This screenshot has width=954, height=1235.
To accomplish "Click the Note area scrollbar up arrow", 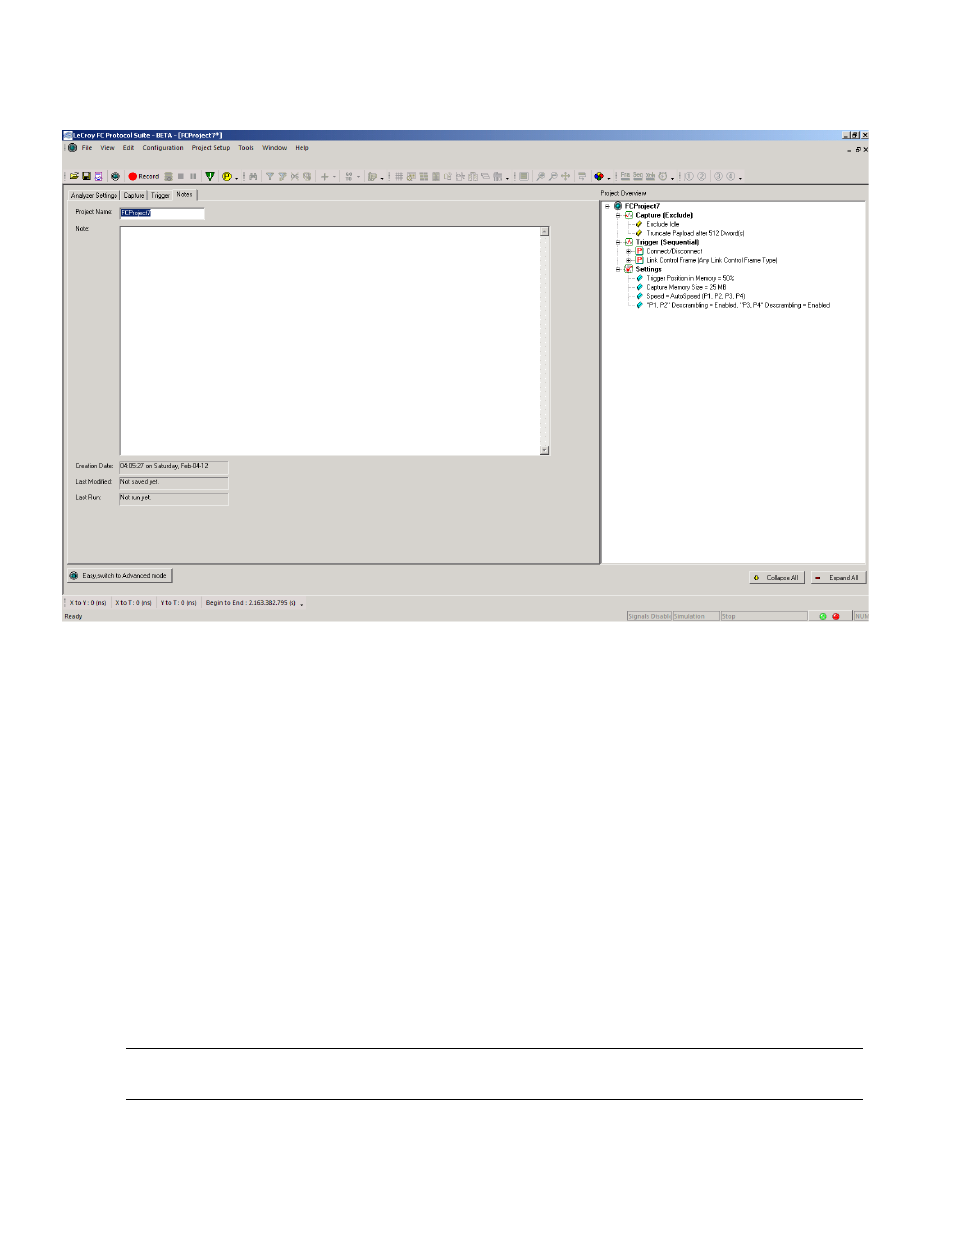I will click(x=545, y=231).
